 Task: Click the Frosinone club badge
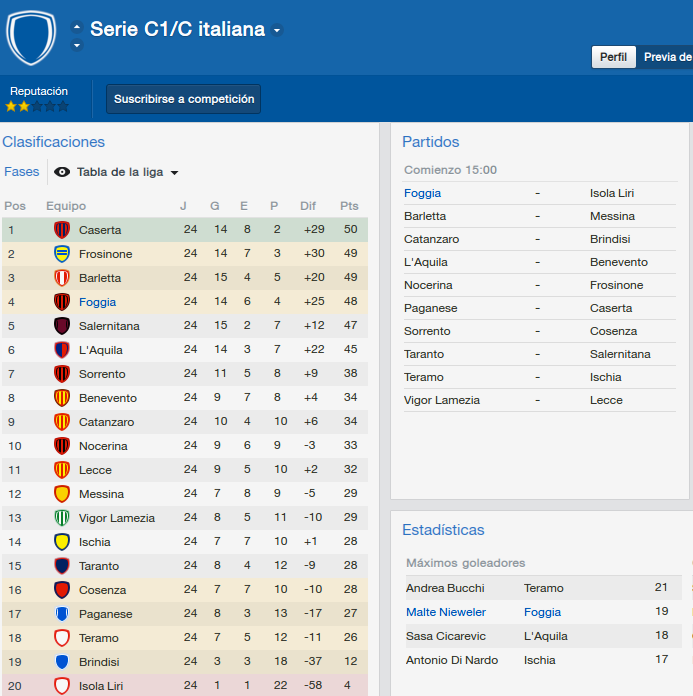(x=62, y=254)
